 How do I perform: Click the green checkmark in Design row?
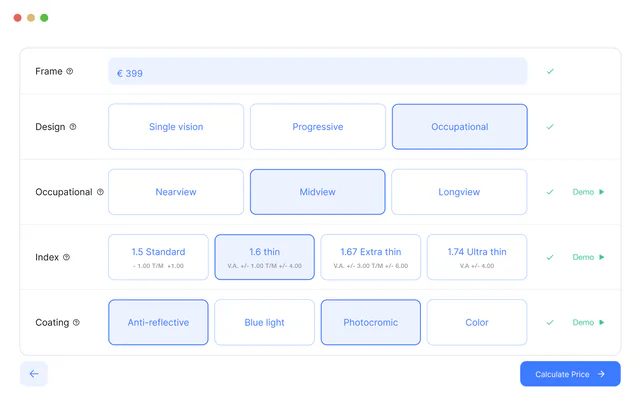[x=550, y=127]
